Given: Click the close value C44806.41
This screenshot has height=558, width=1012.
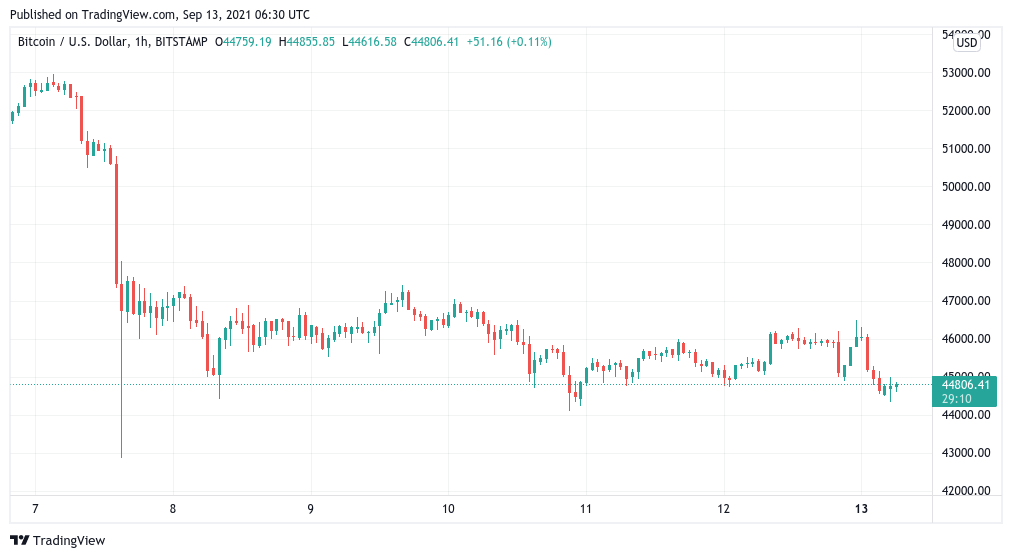Looking at the screenshot, I should (x=431, y=42).
